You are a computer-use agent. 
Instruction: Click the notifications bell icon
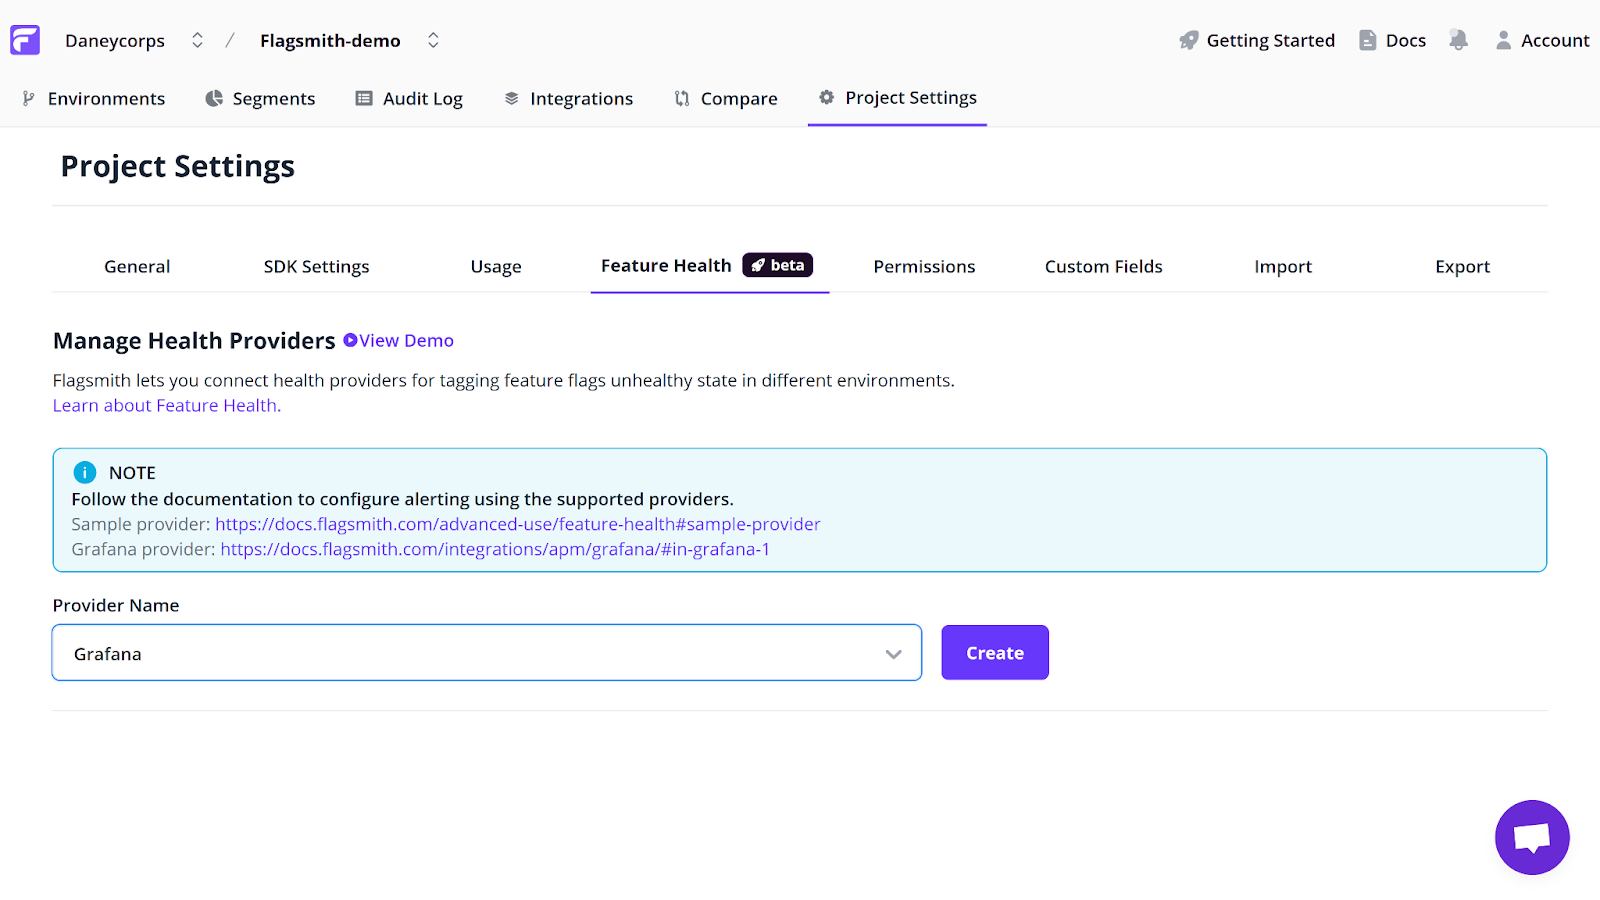1458,40
